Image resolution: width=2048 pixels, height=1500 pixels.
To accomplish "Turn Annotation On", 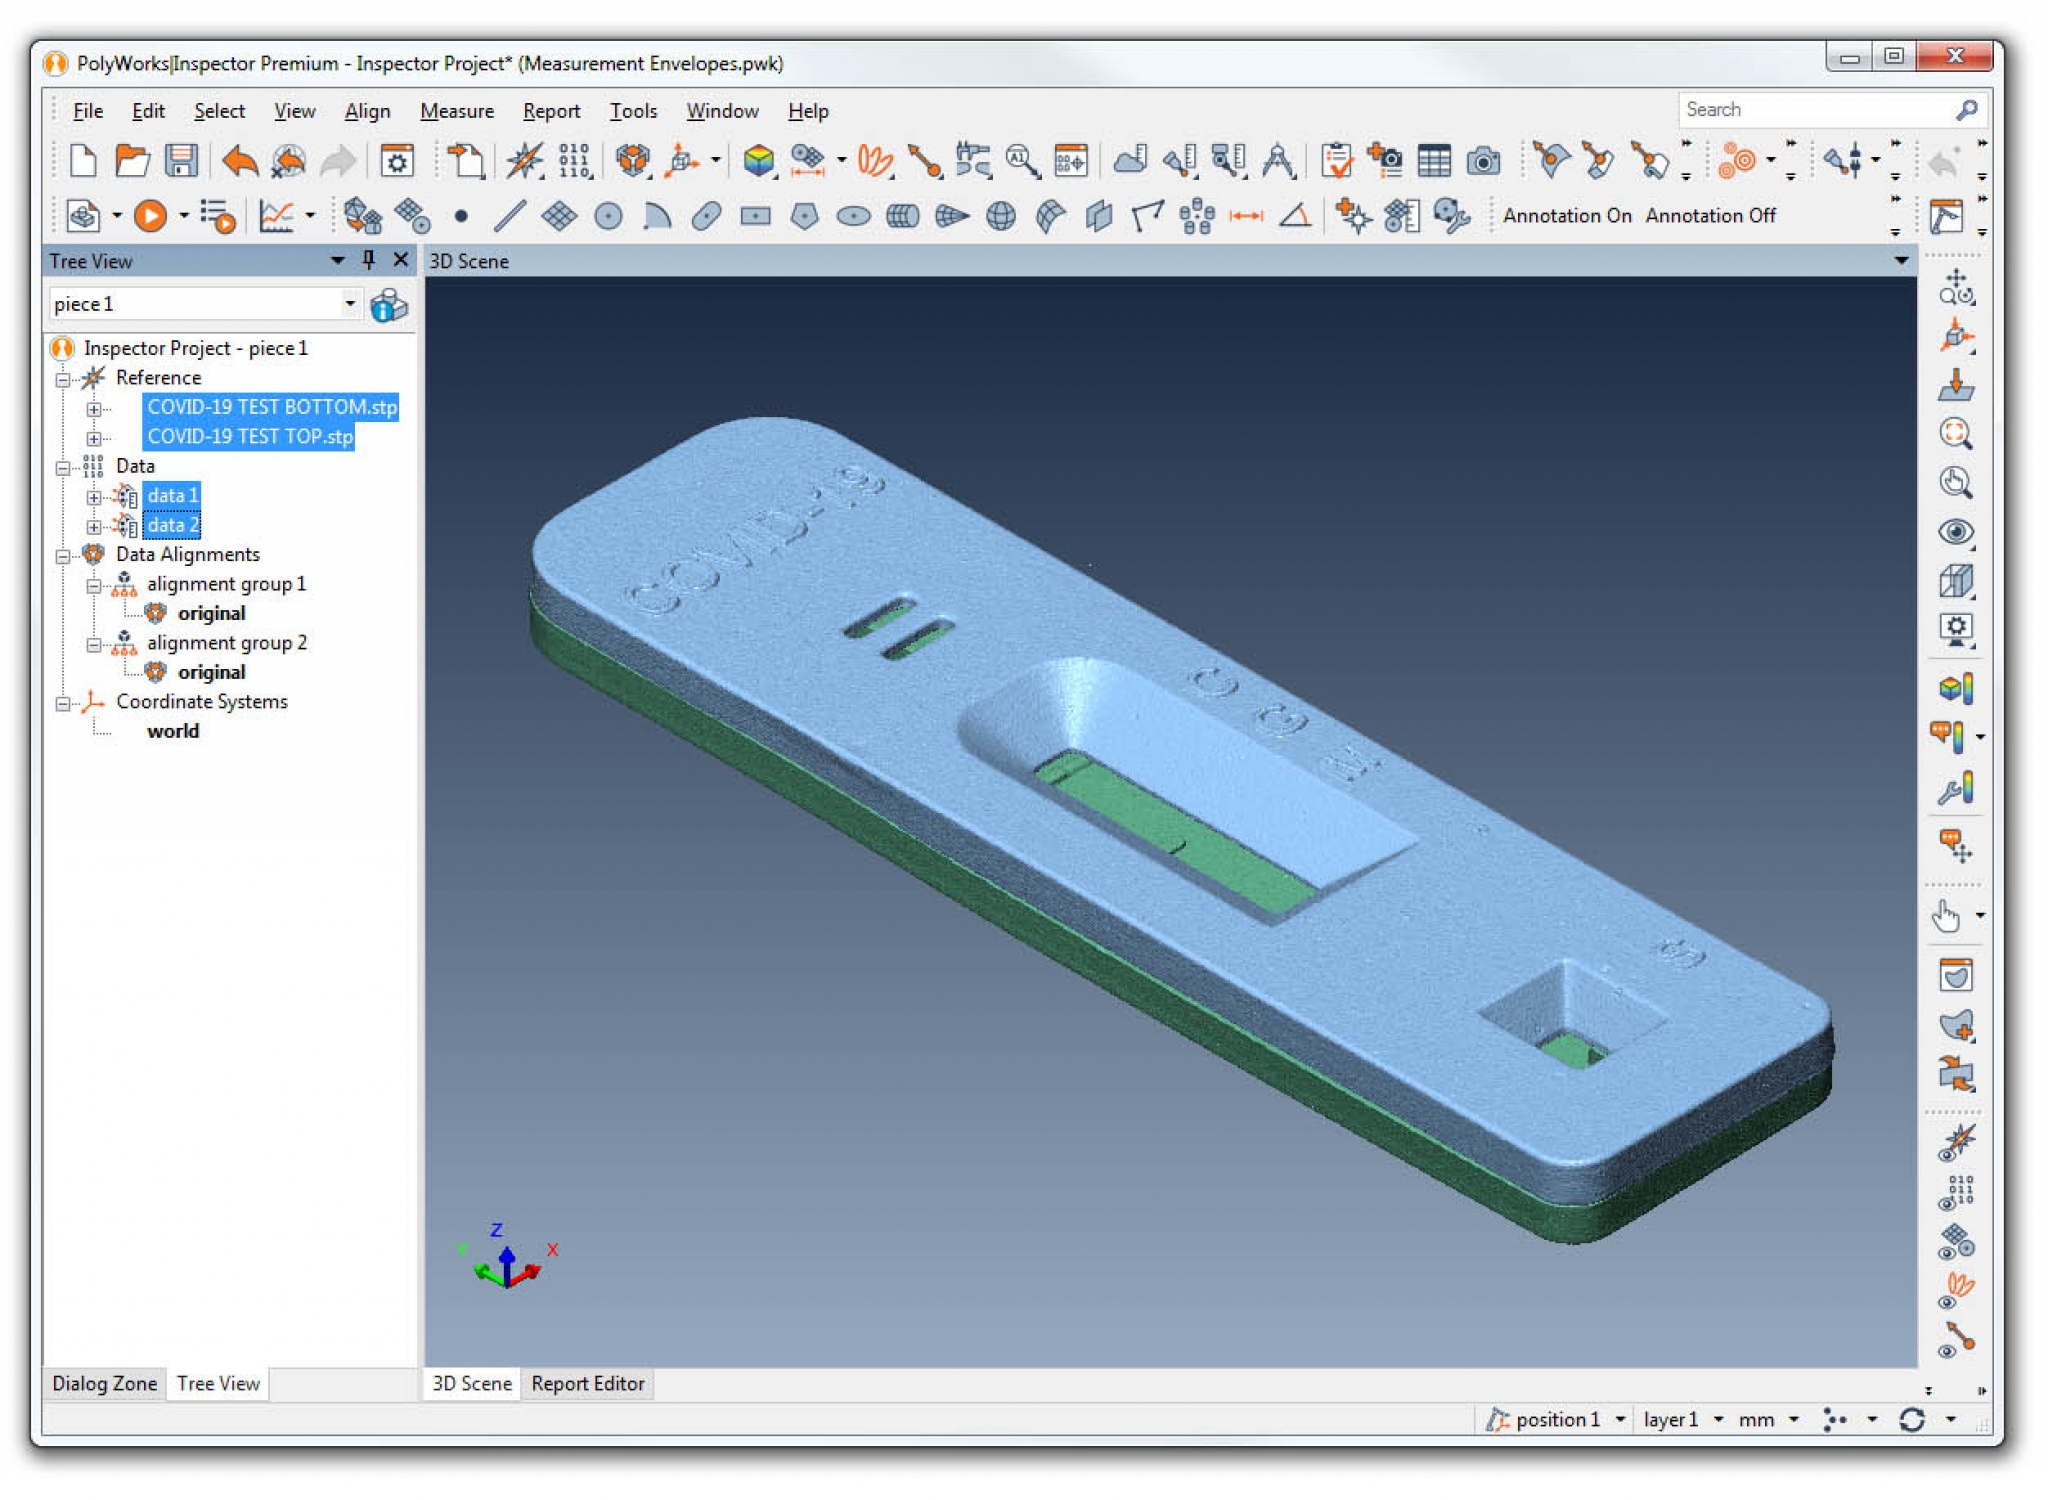I will (1566, 216).
